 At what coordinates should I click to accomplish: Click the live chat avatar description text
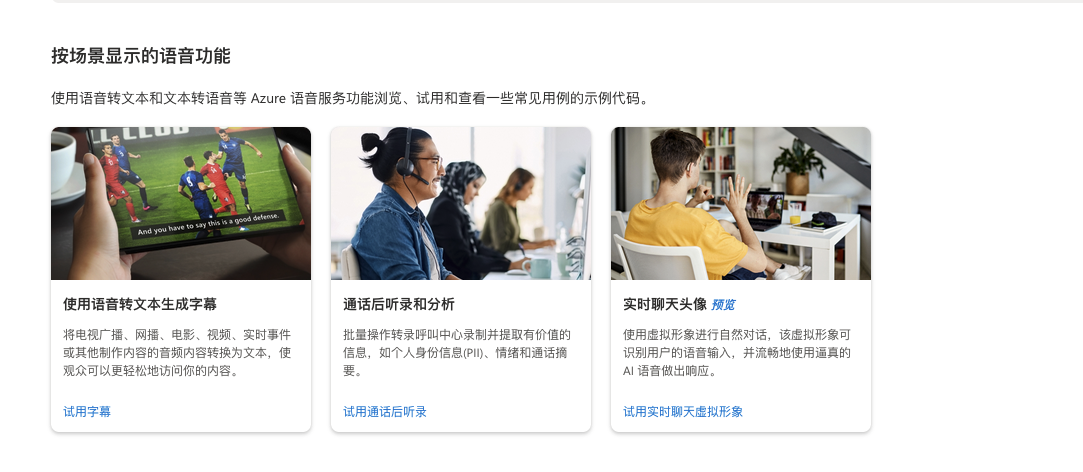737,353
